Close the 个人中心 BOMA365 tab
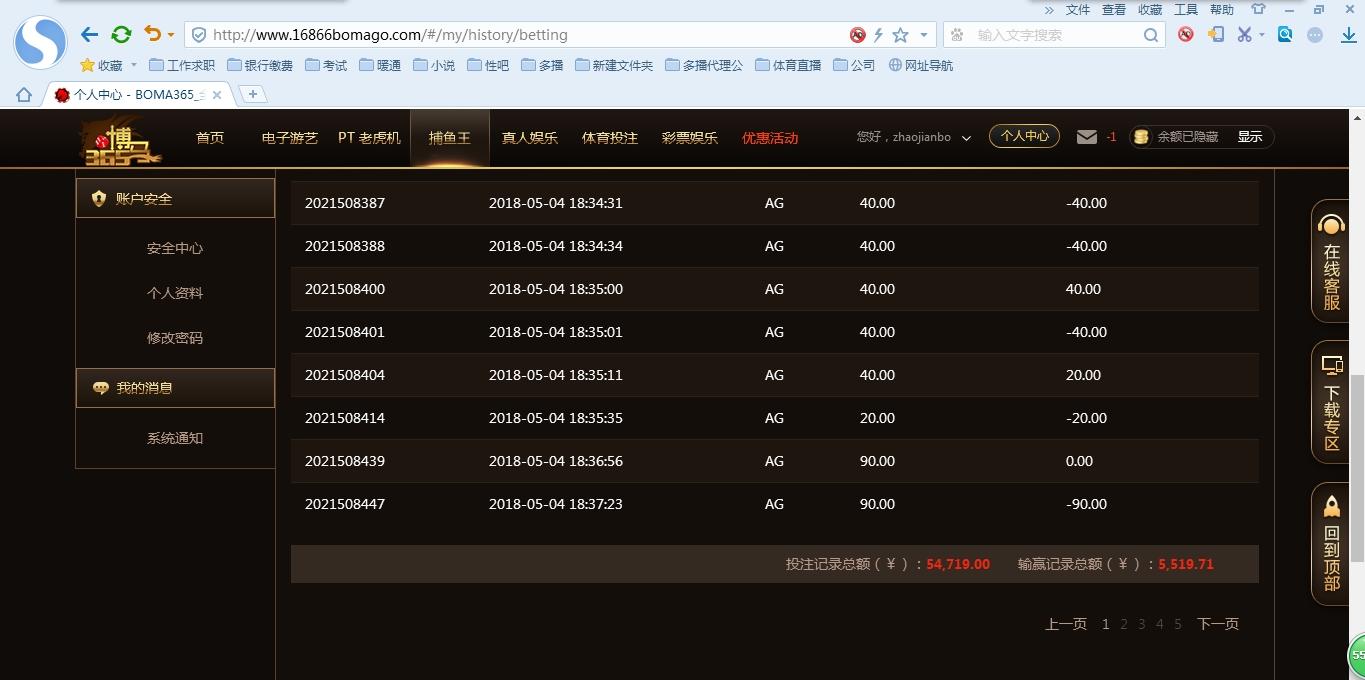Image resolution: width=1365 pixels, height=680 pixels. [217, 94]
